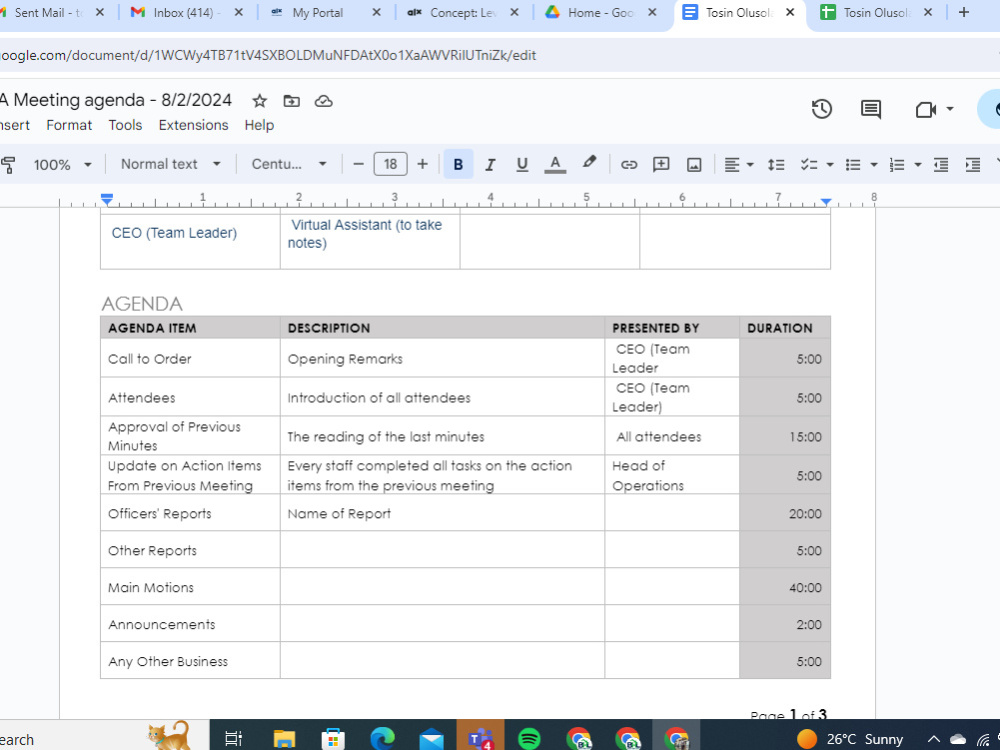Click the numbered list icon

click(897, 165)
